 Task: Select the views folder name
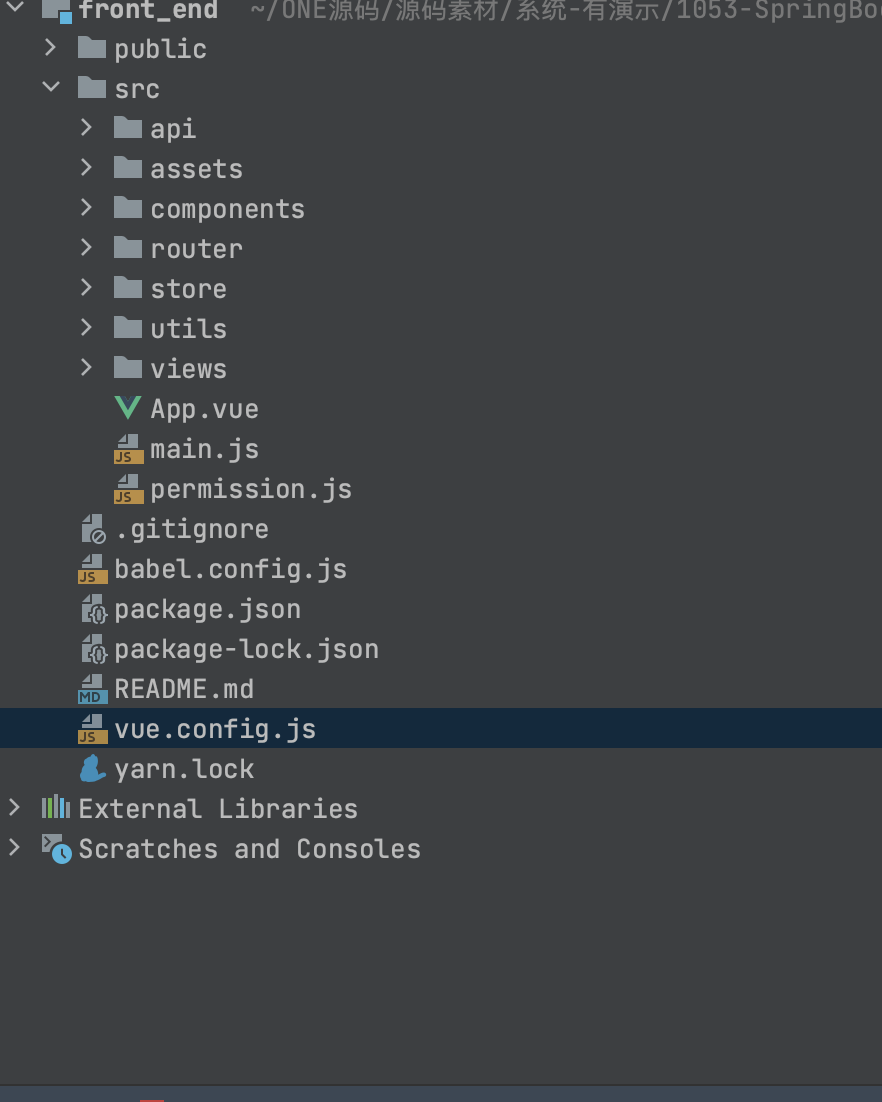click(x=188, y=369)
